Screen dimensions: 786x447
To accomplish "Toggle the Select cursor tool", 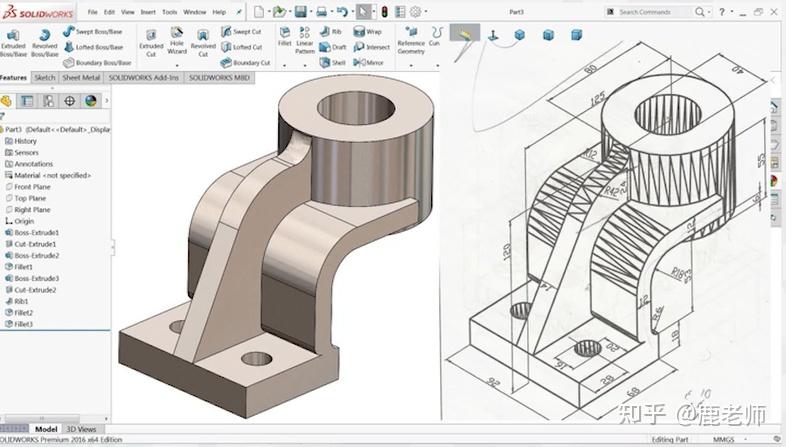I will coord(363,12).
